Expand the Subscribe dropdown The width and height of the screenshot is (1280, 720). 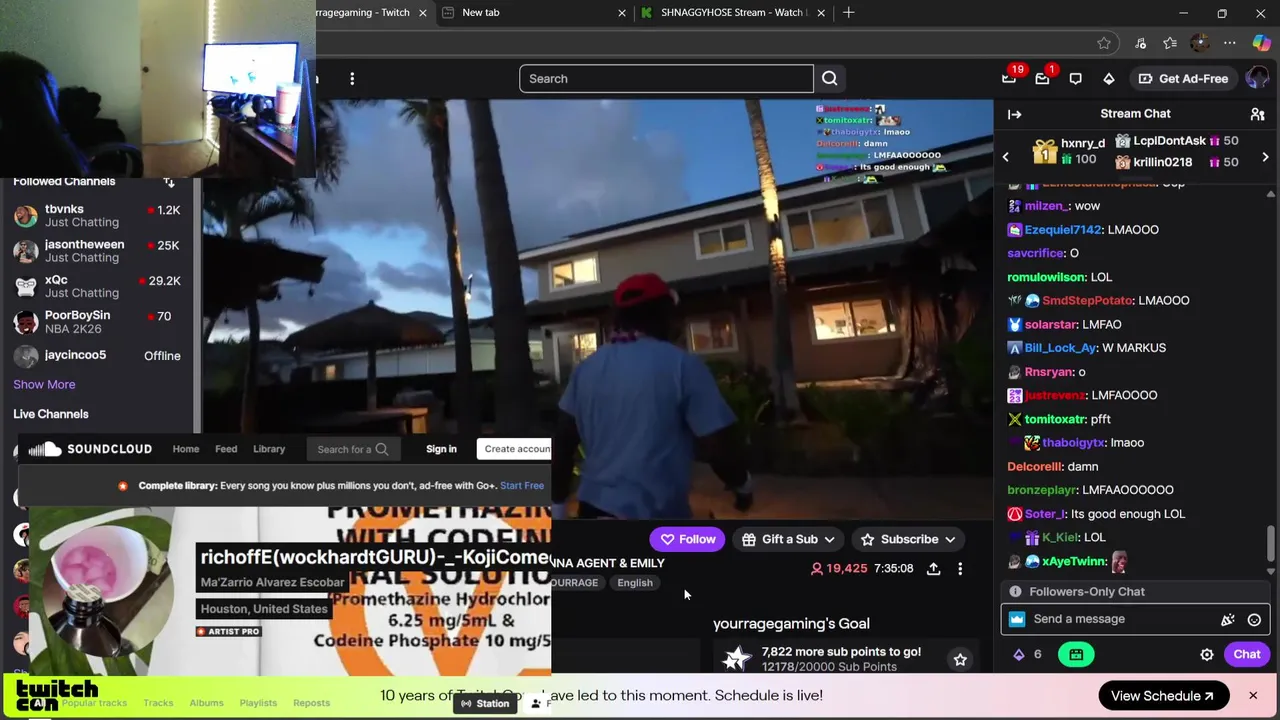(908, 539)
